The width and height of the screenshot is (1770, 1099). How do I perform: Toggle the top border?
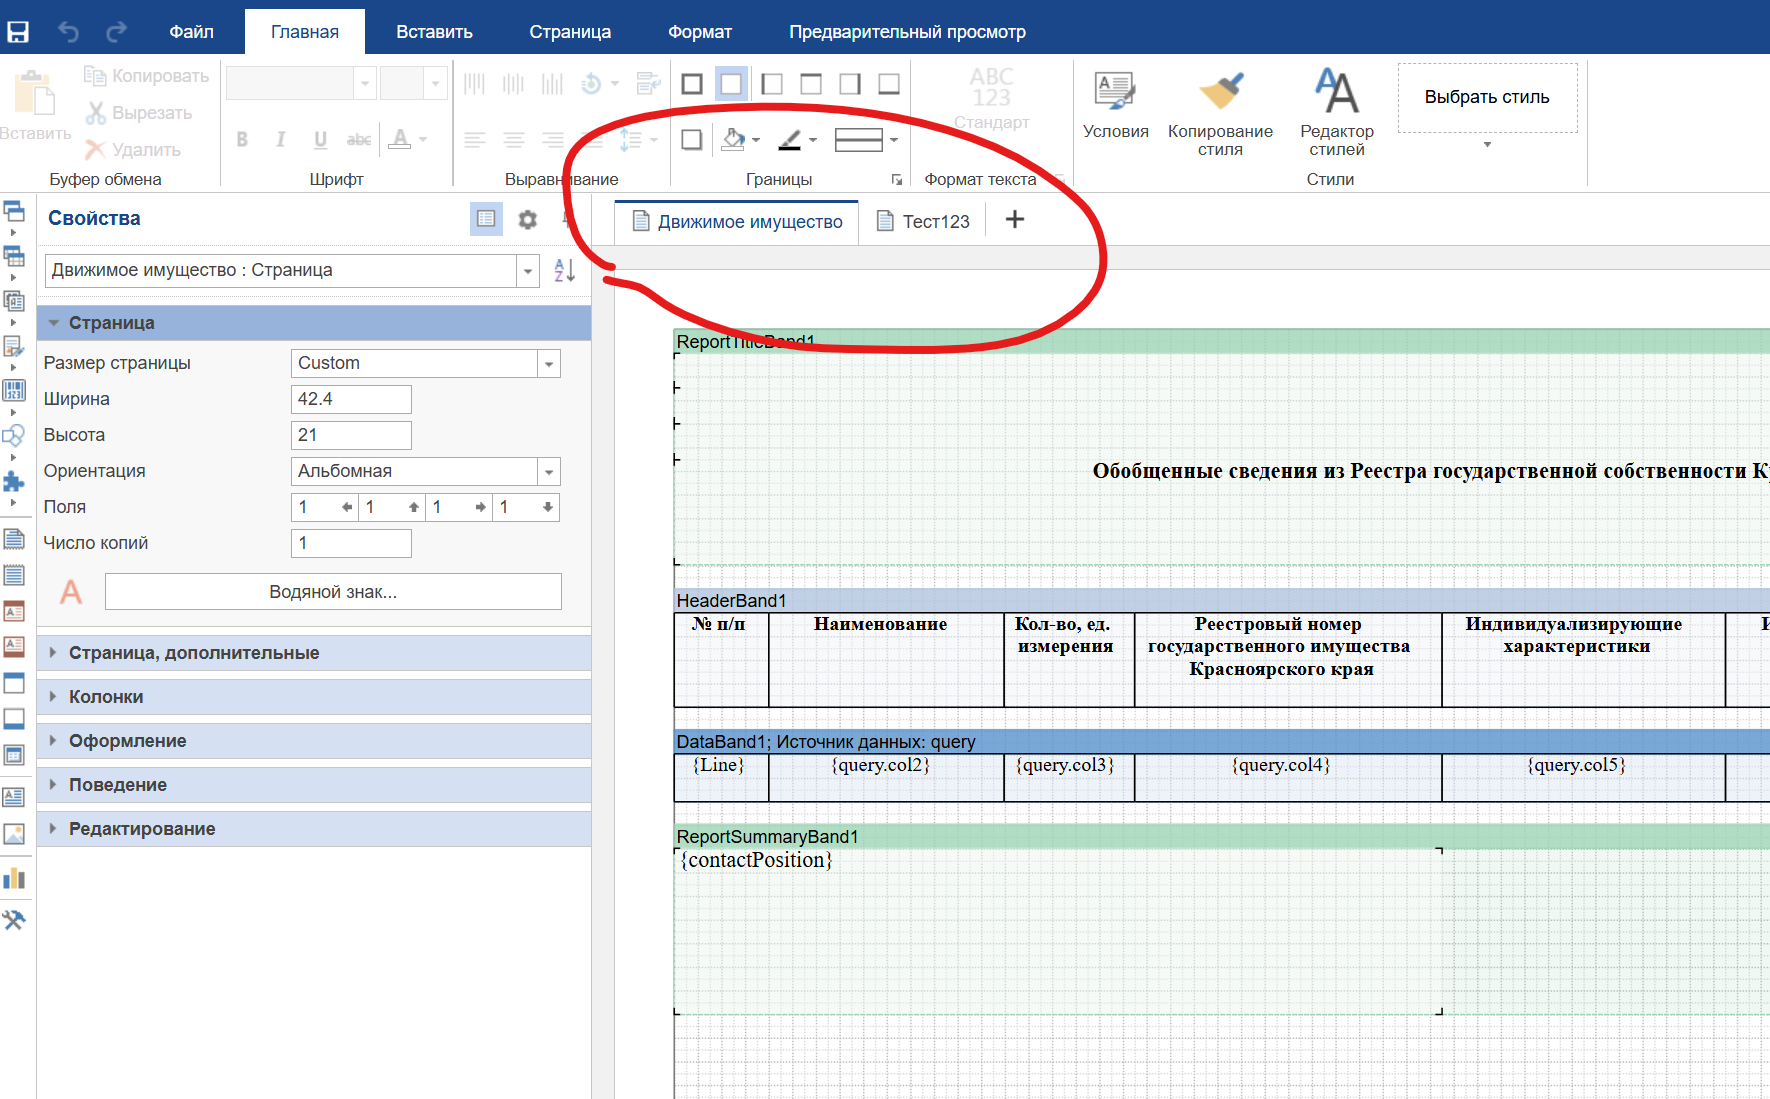click(x=811, y=84)
